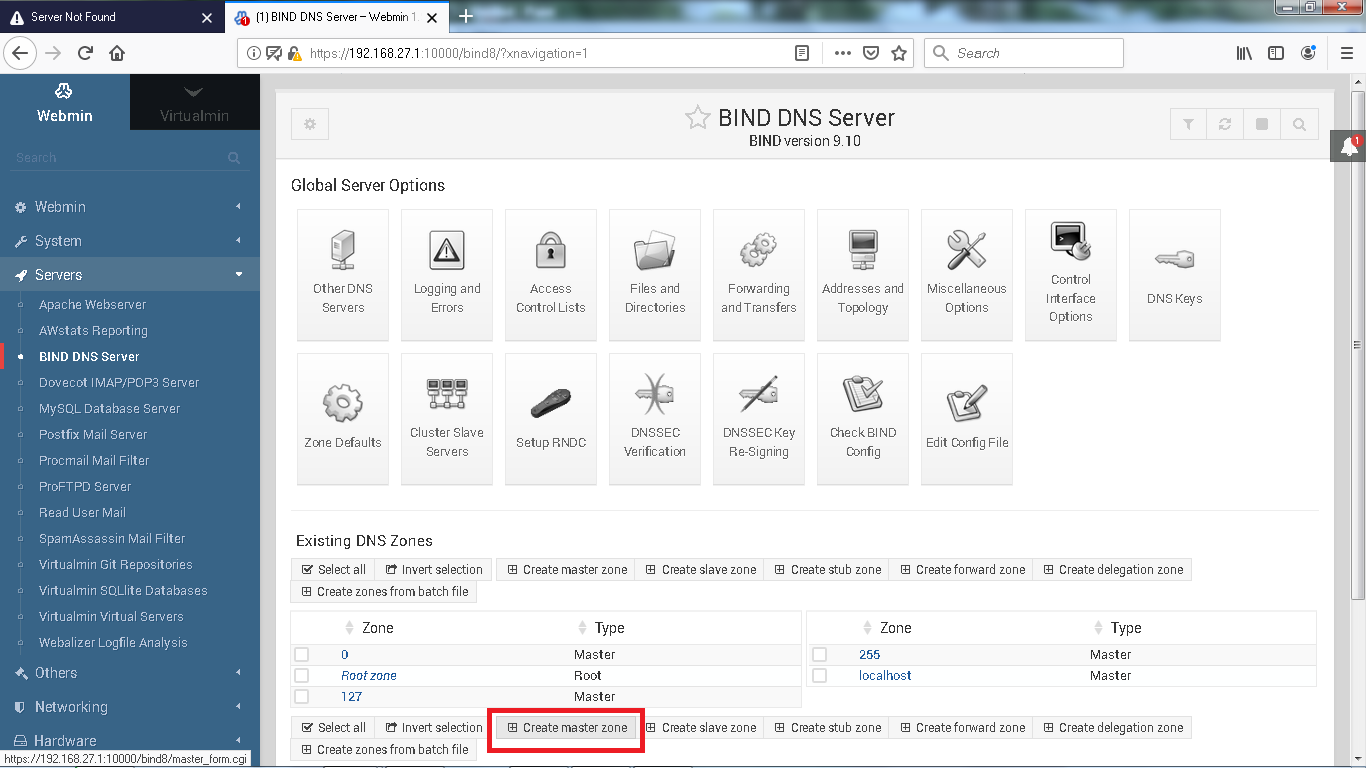This screenshot has height=768, width=1366.
Task: Open Cluster Slave Servers
Action: [447, 419]
